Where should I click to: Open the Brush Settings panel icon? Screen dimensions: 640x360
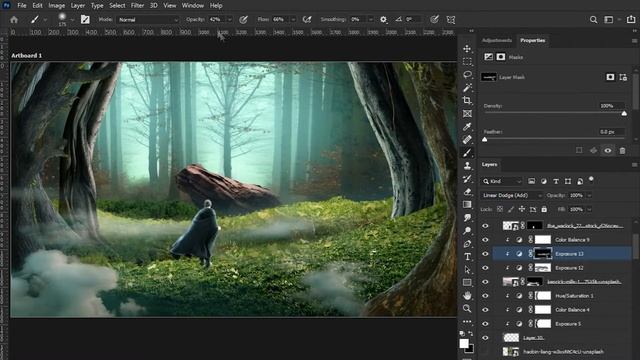tap(85, 20)
